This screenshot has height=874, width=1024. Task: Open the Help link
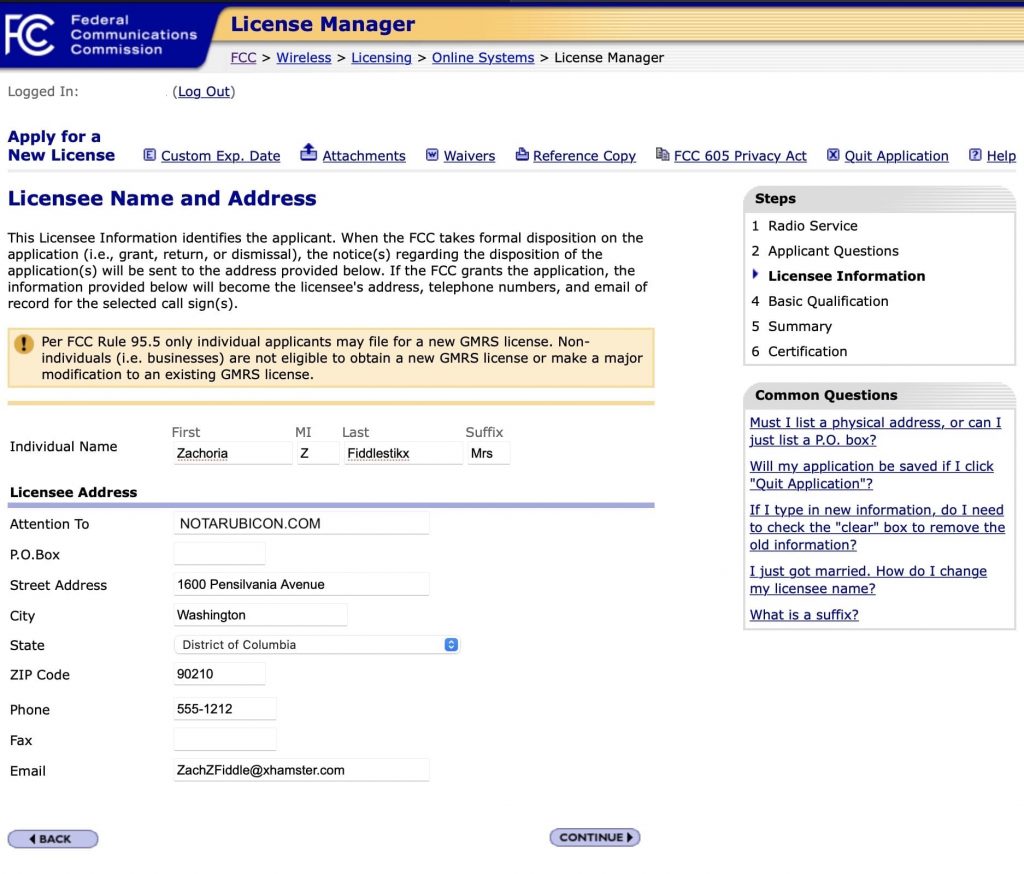(1001, 156)
